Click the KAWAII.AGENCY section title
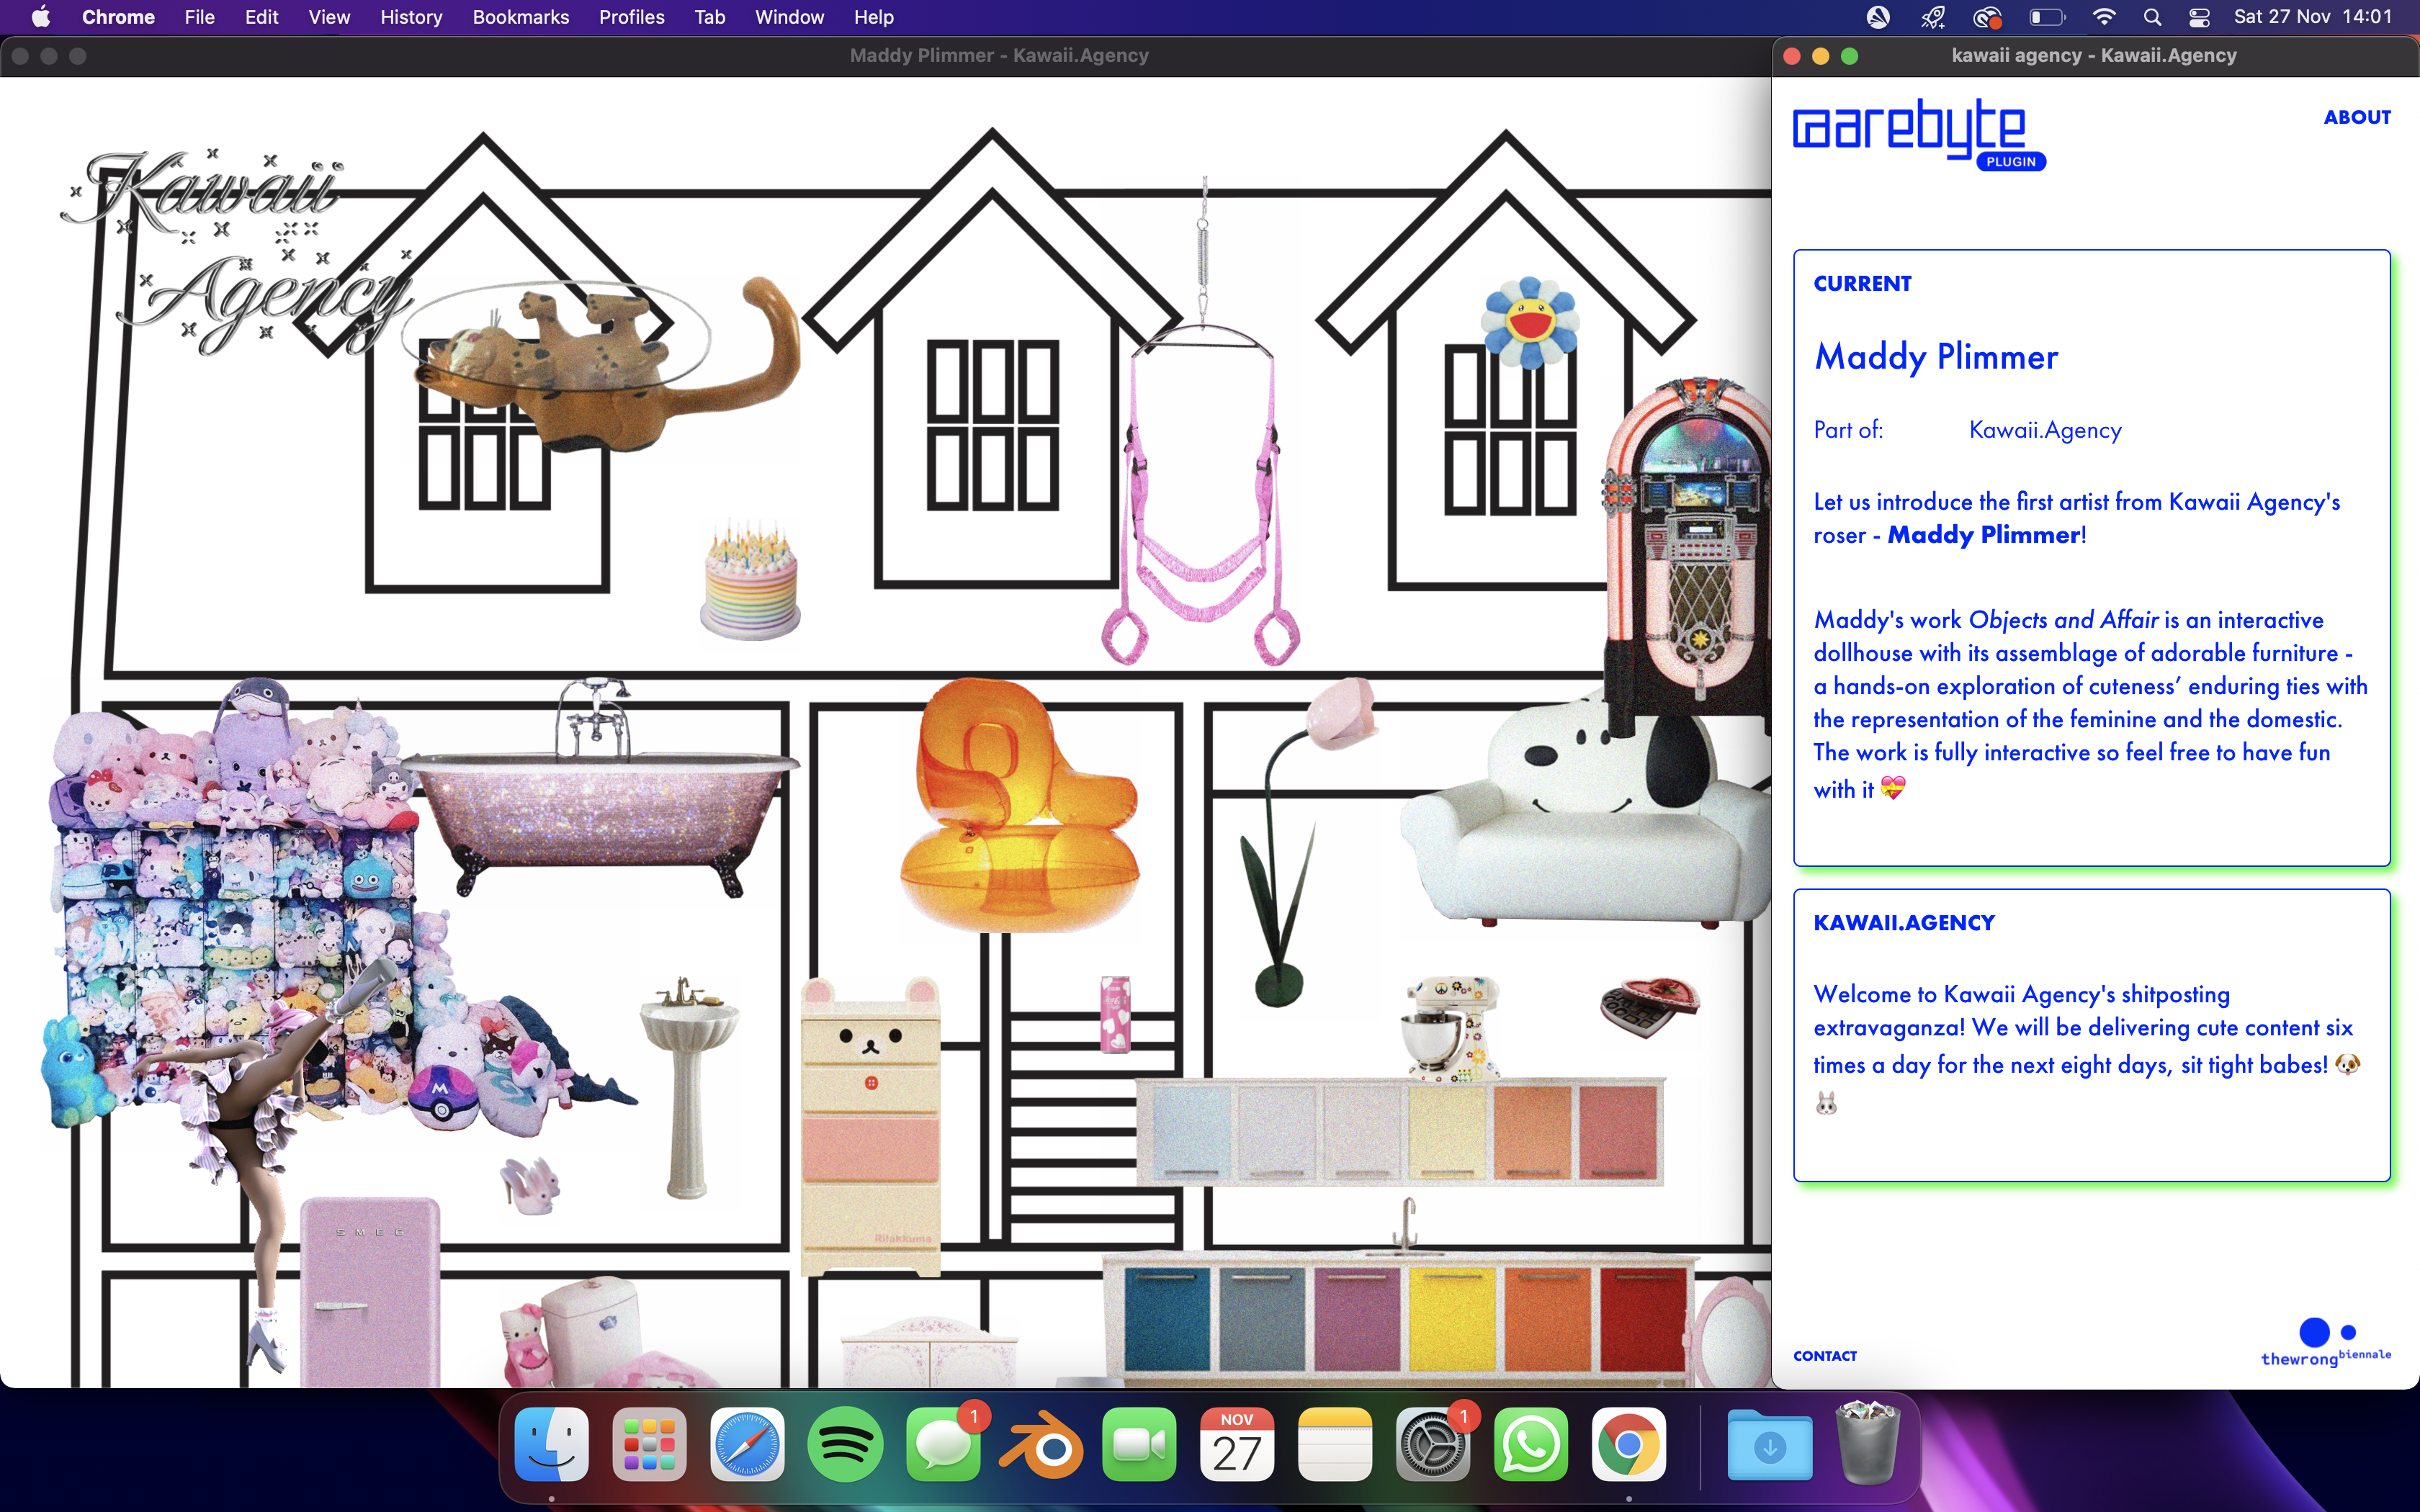 pyautogui.click(x=1904, y=923)
